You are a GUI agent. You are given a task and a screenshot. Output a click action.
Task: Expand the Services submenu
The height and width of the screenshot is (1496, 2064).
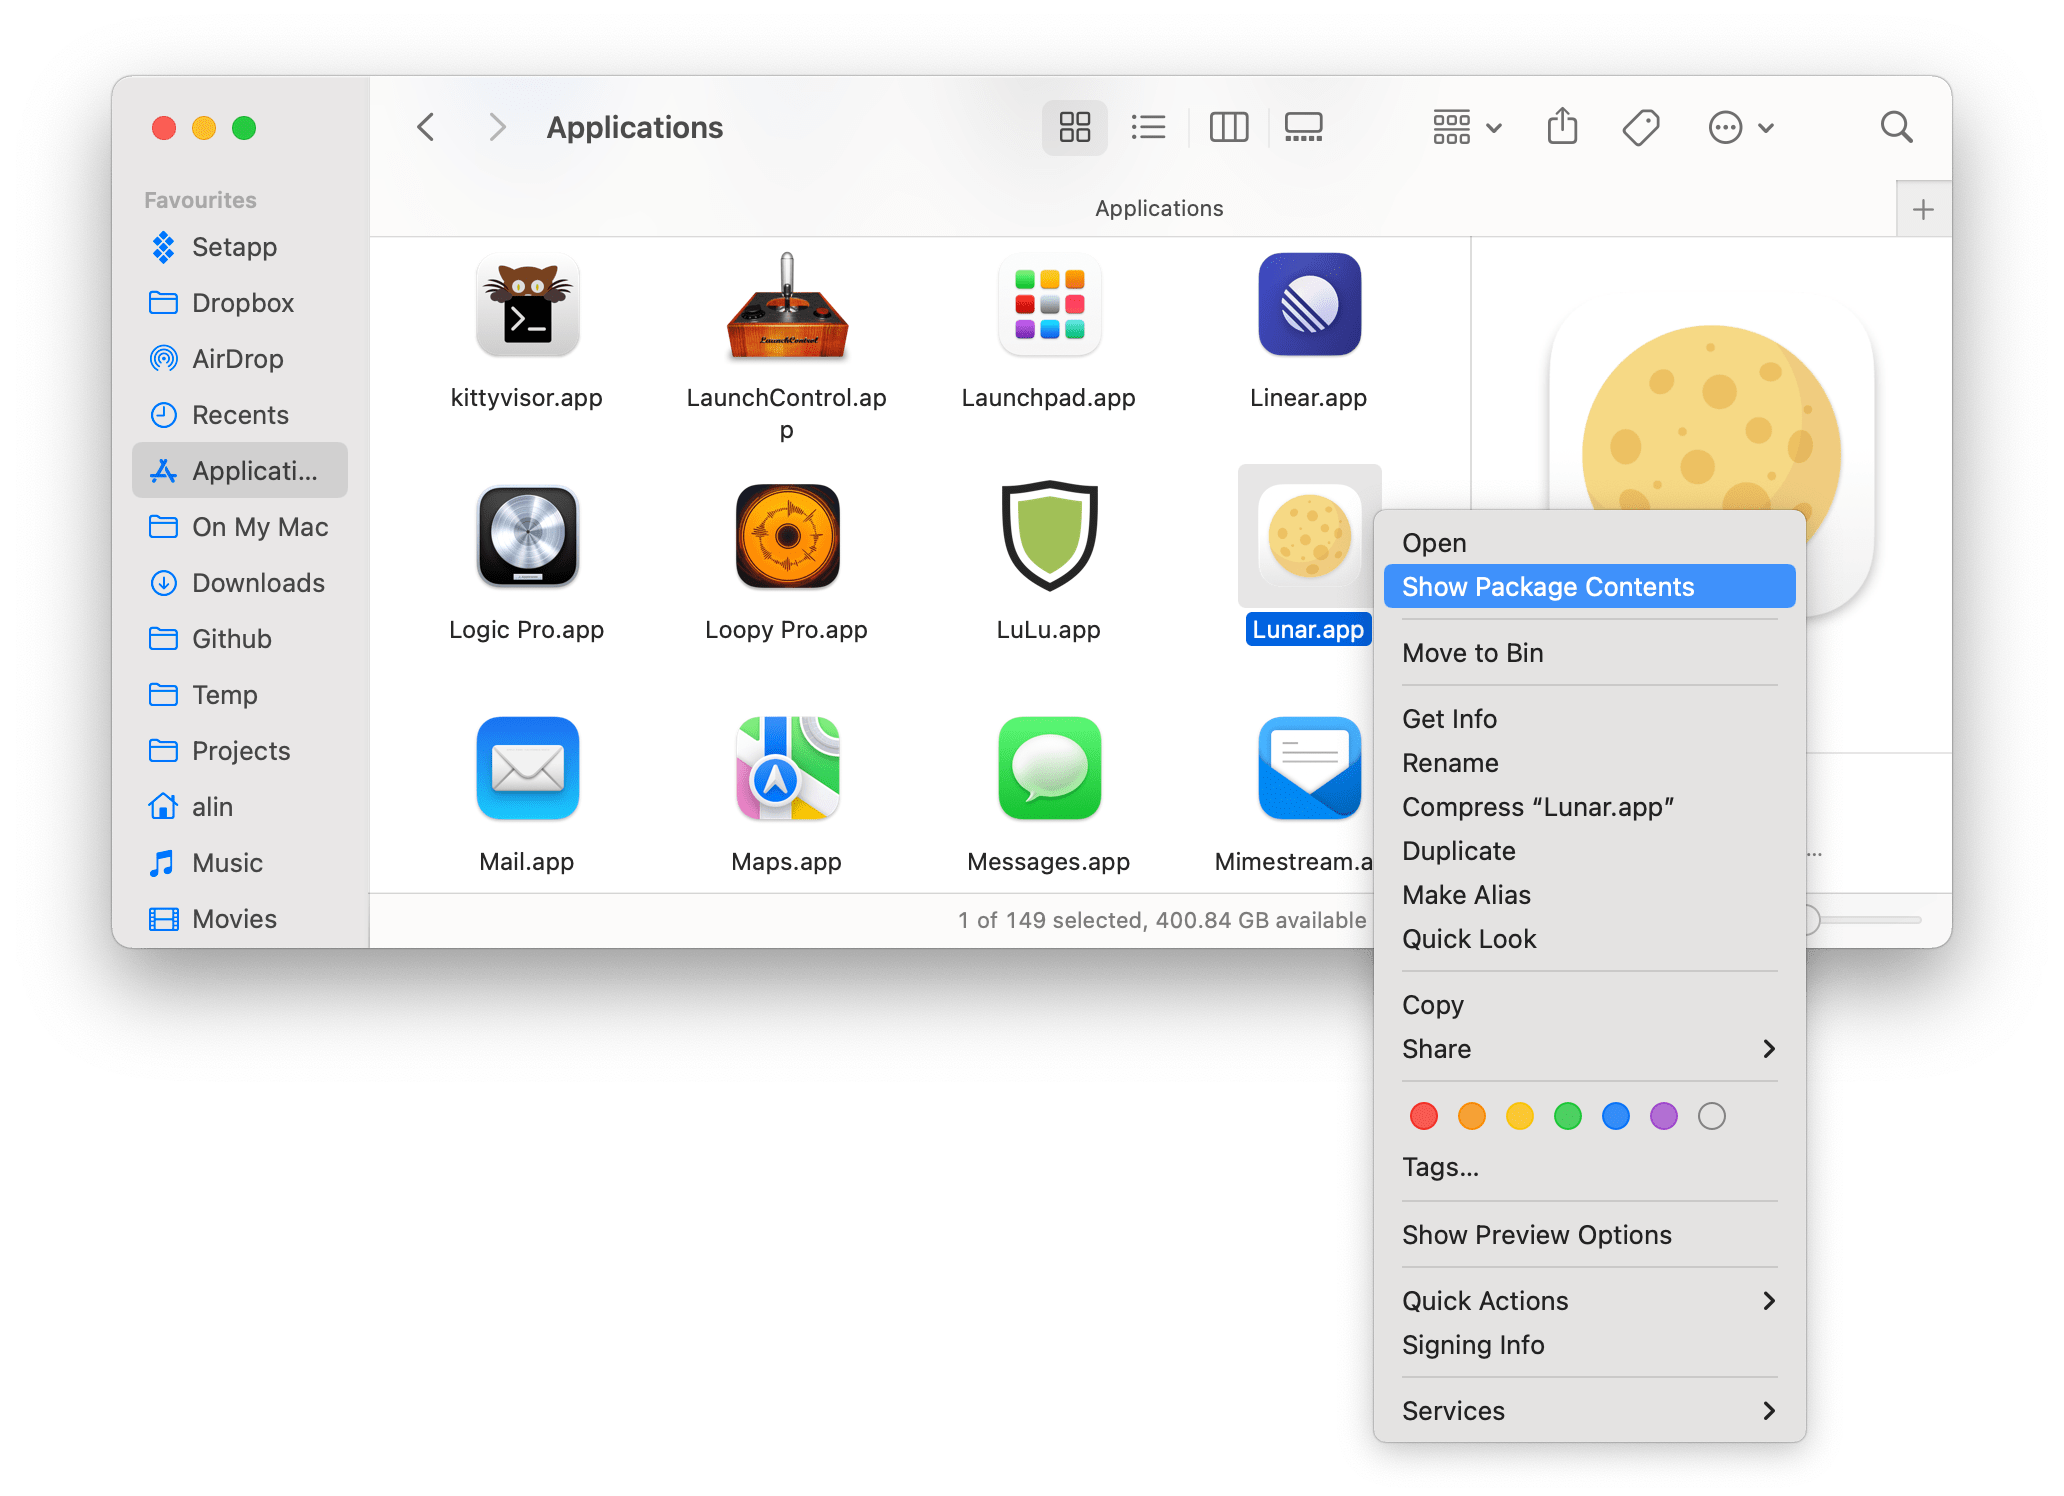click(1589, 1411)
